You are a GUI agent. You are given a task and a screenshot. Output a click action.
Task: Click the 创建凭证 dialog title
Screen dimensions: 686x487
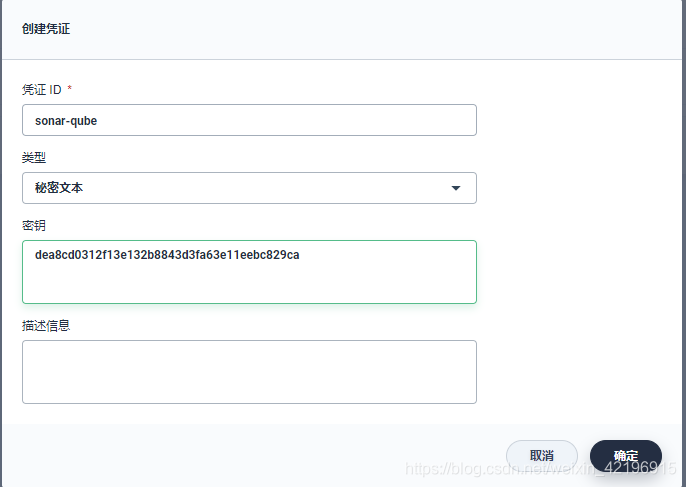click(46, 29)
